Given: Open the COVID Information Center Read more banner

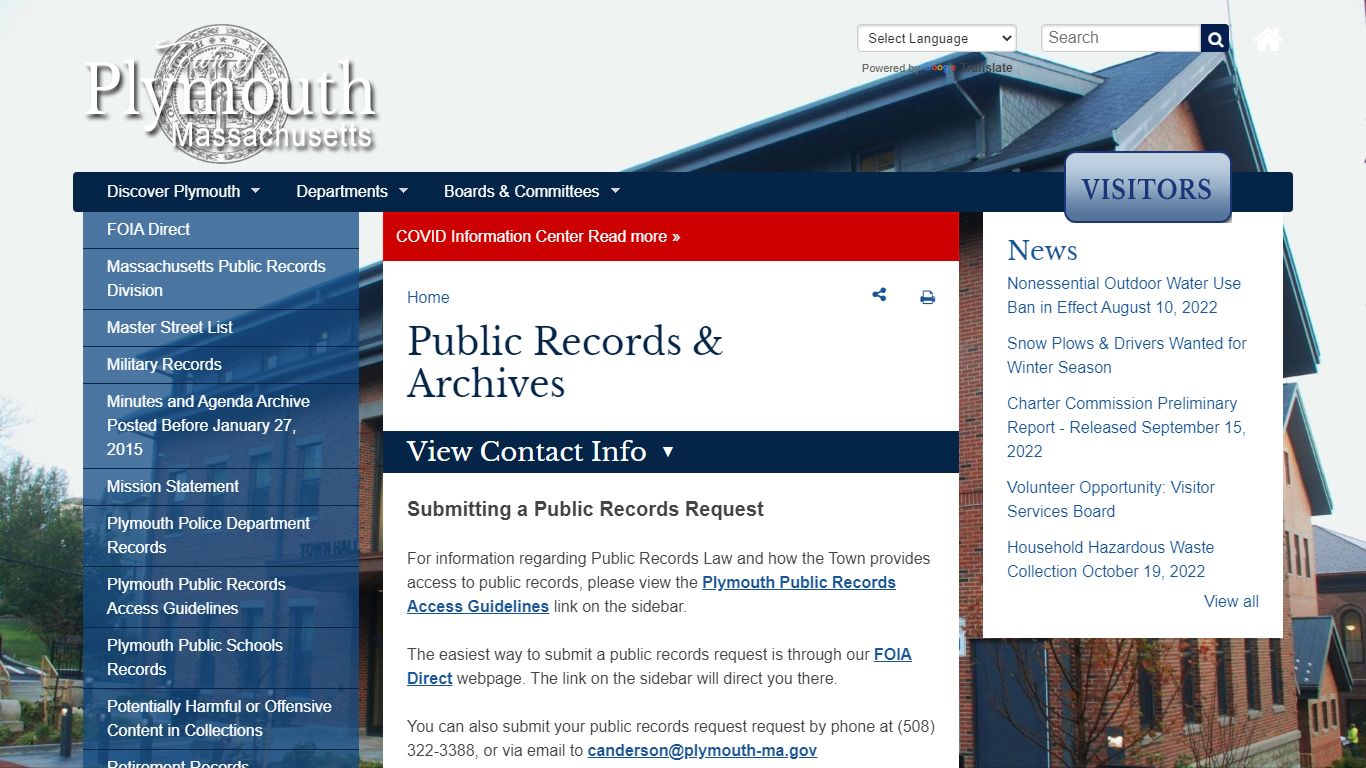Looking at the screenshot, I should 671,237.
